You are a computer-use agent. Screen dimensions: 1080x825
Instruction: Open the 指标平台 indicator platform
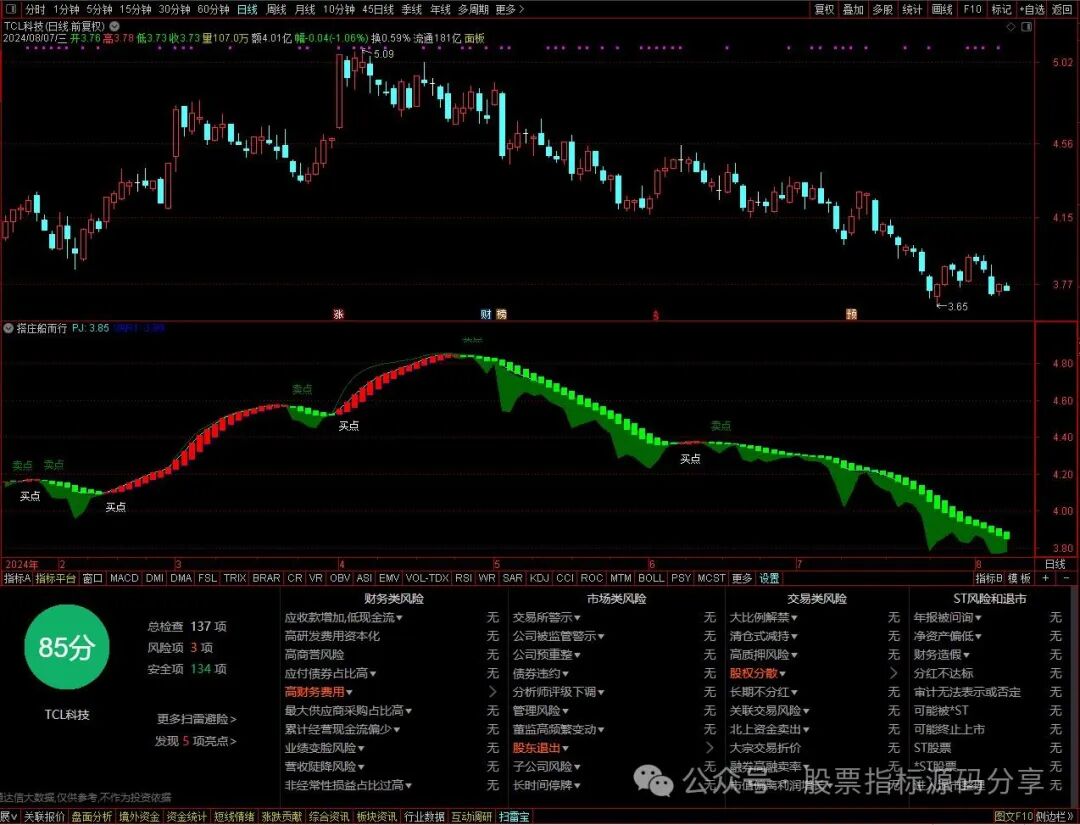(56, 578)
